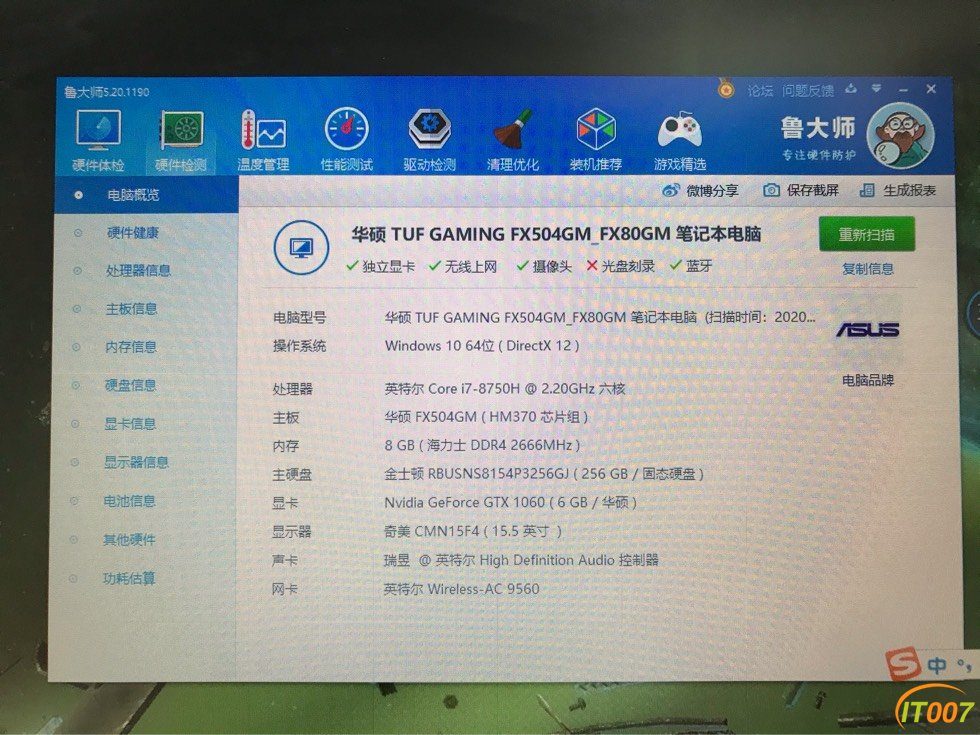Screen dimensions: 980x735
Task: Click 生成报表 to generate report
Action: (x=898, y=190)
